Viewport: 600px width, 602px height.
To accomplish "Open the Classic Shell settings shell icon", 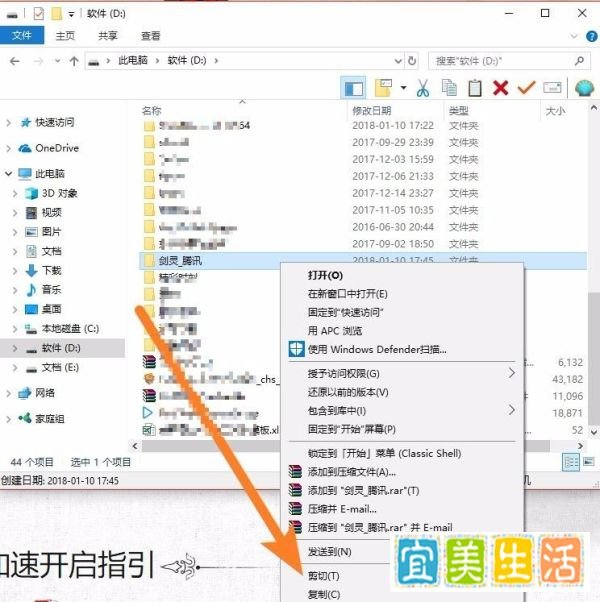I will tap(584, 88).
